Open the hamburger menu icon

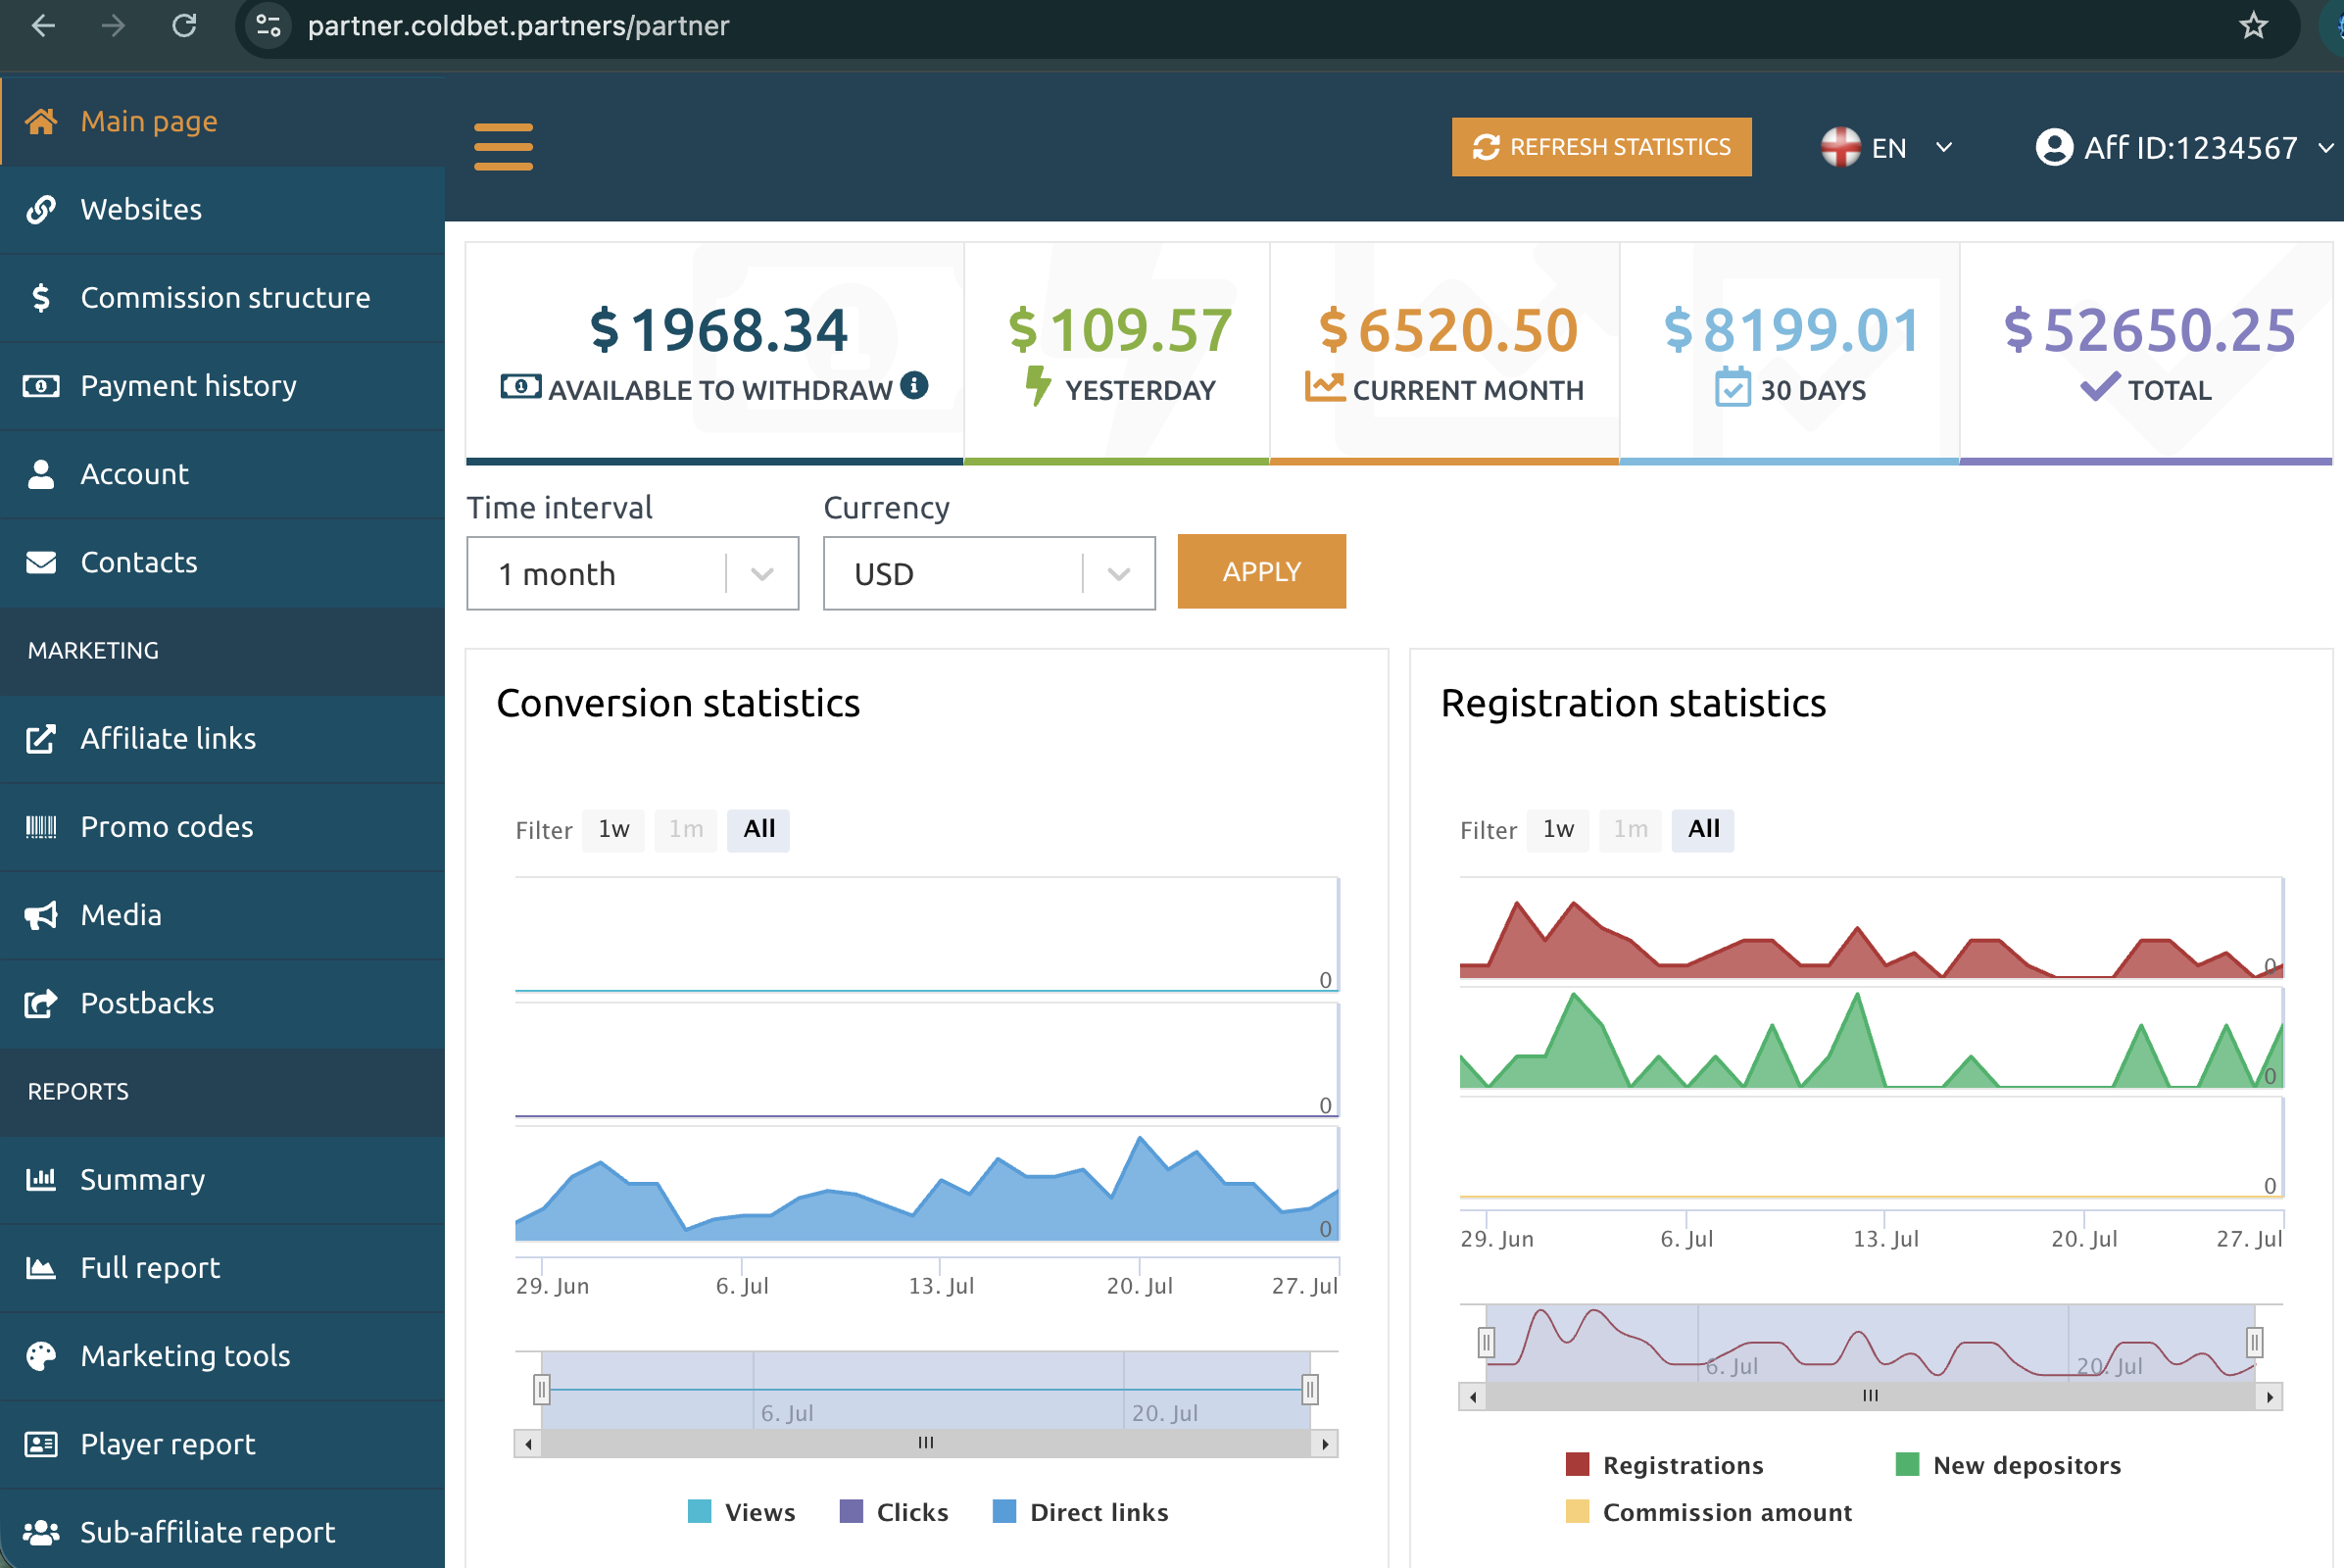tap(503, 147)
